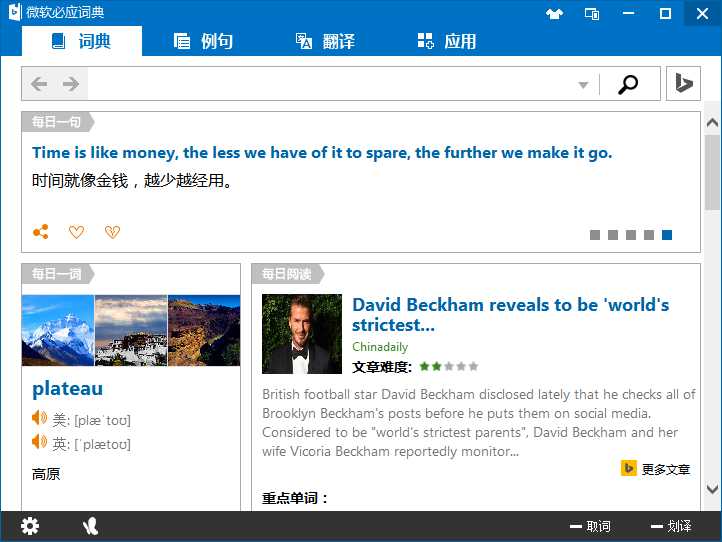Open the 词典 tab
722x542 pixels.
pyautogui.click(x=82, y=41)
